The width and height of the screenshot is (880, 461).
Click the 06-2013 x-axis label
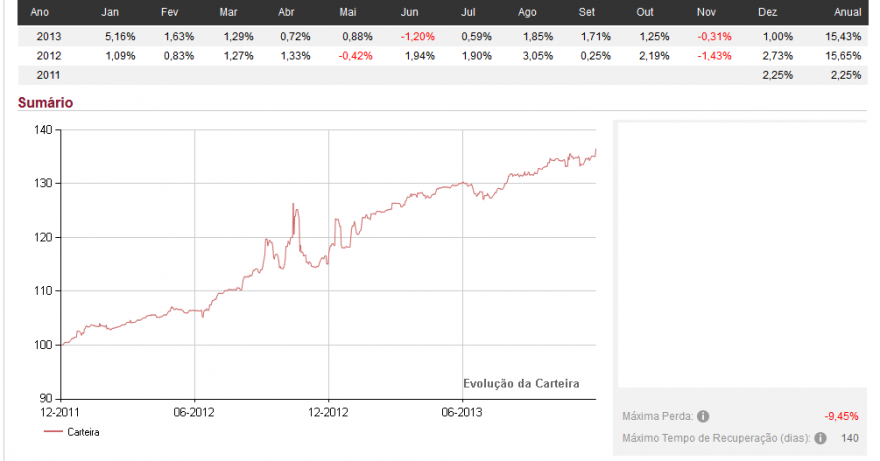[x=462, y=412]
